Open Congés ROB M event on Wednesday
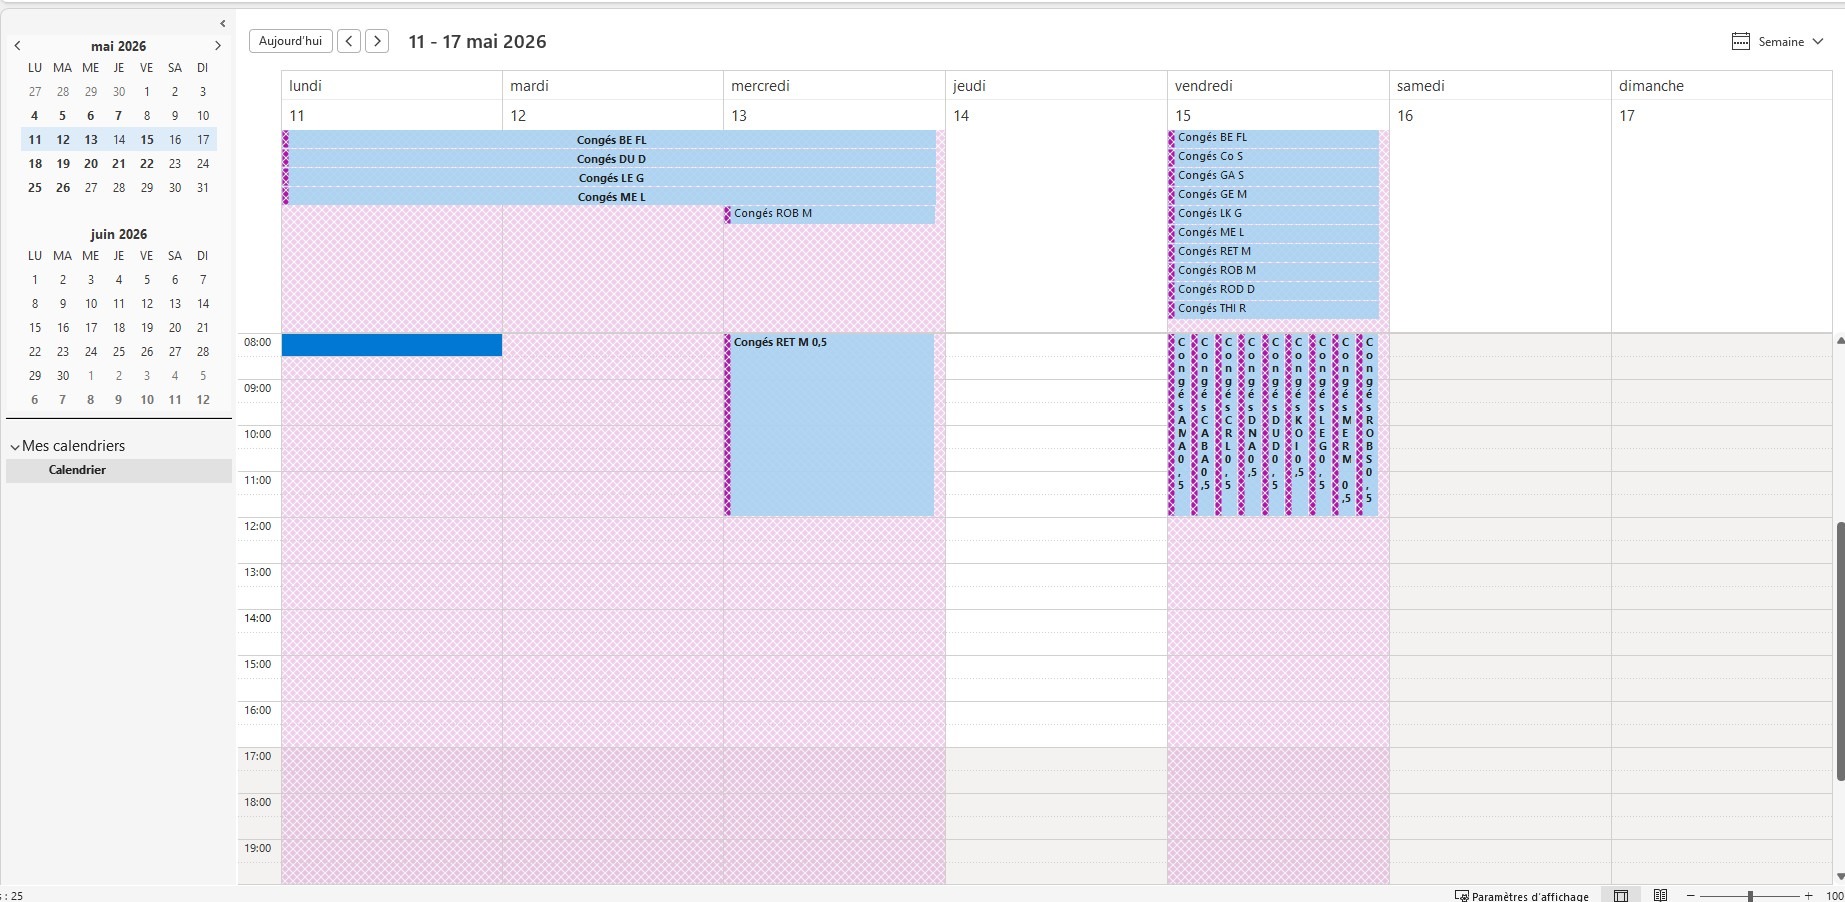 pyautogui.click(x=830, y=214)
